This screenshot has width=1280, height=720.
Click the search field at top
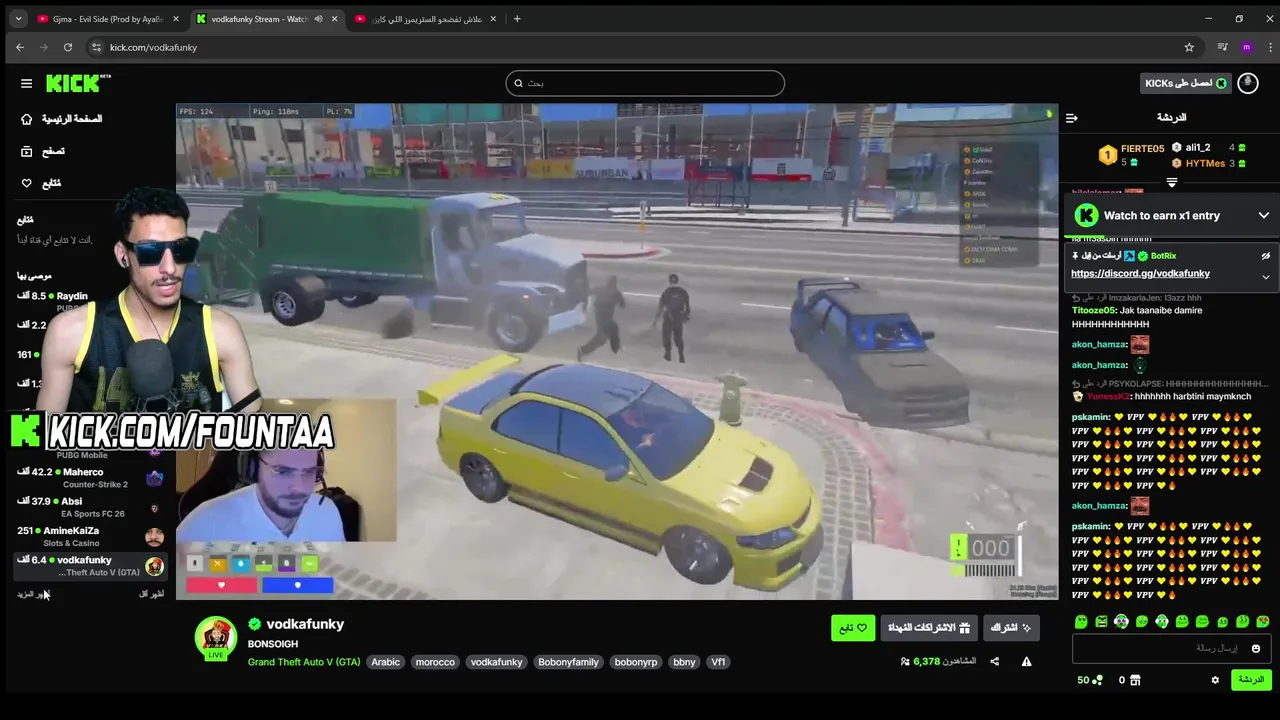tap(645, 83)
